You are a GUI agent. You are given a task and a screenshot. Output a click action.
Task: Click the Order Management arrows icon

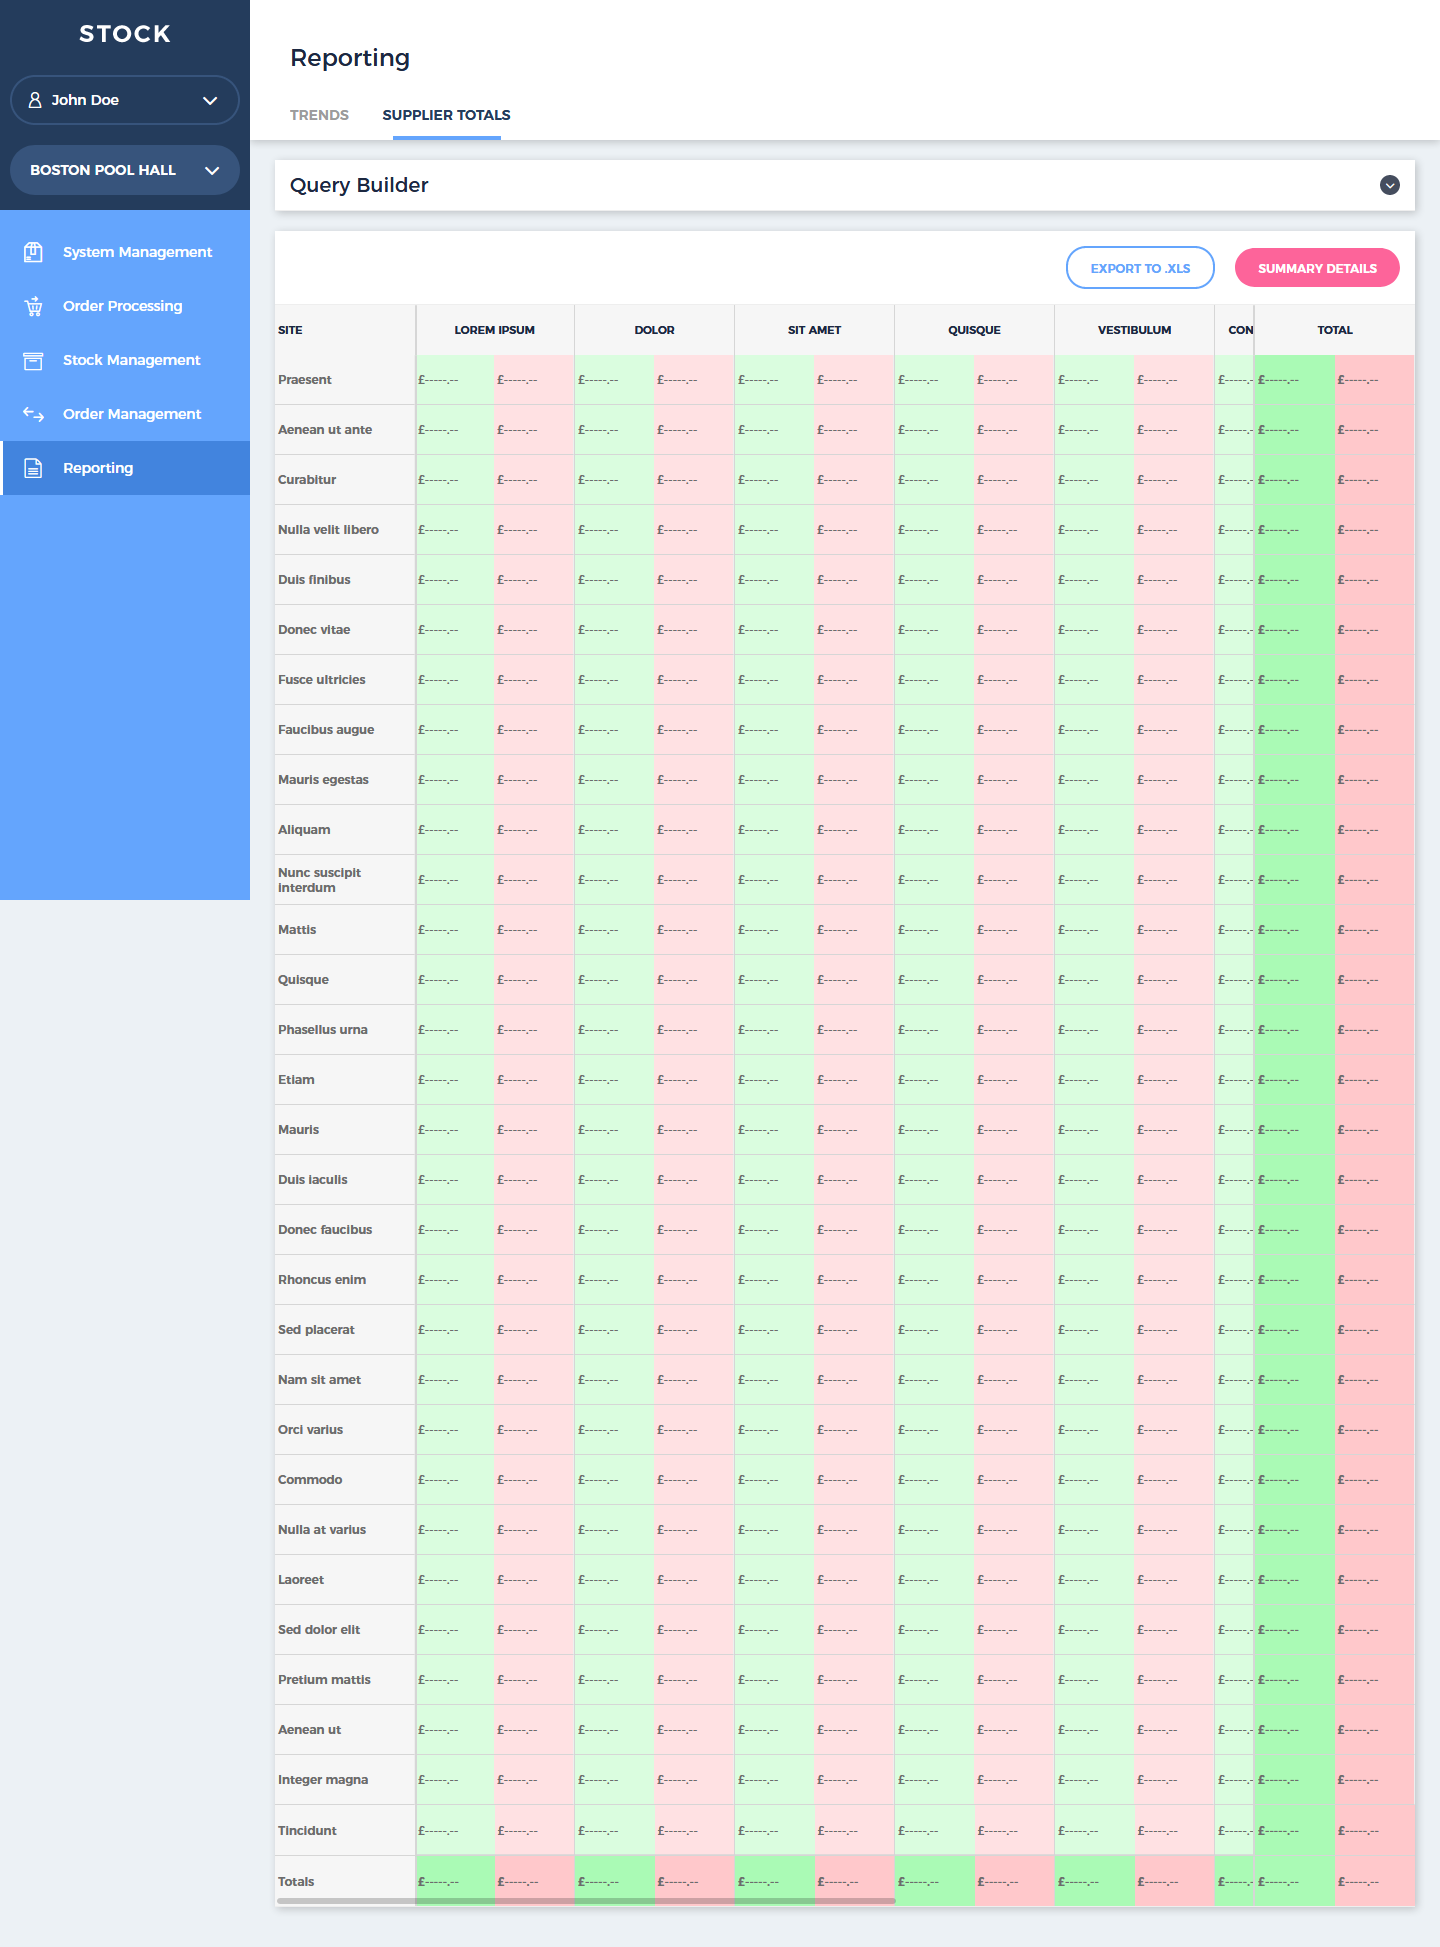point(33,414)
